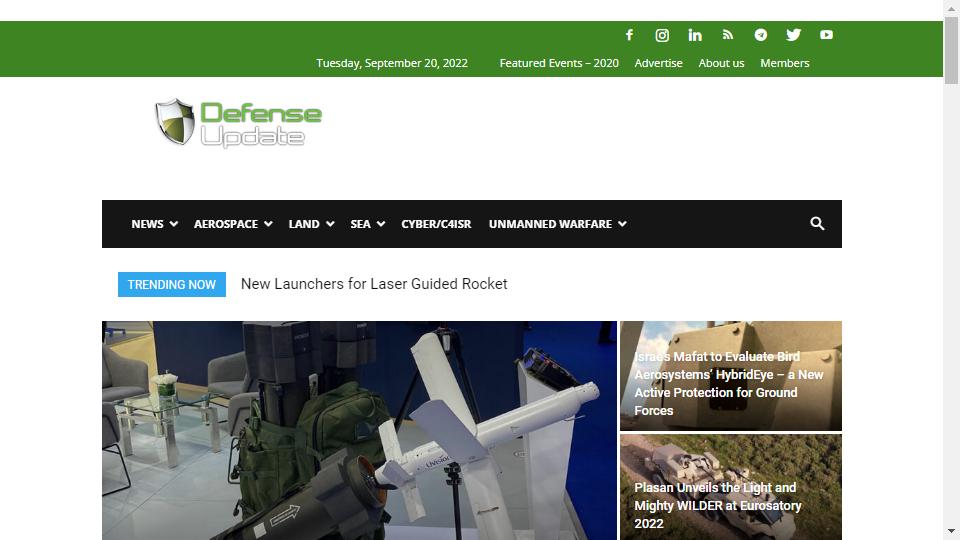Expand the AEROSPACE menu chevron
Image resolution: width=960 pixels, height=540 pixels.
pos(268,224)
